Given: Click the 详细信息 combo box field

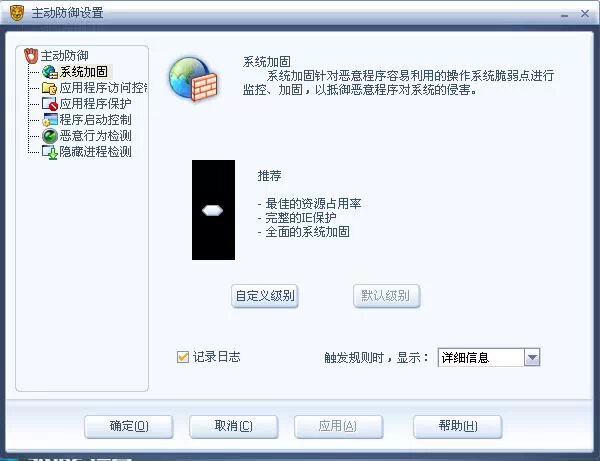Looking at the screenshot, I should (x=489, y=358).
